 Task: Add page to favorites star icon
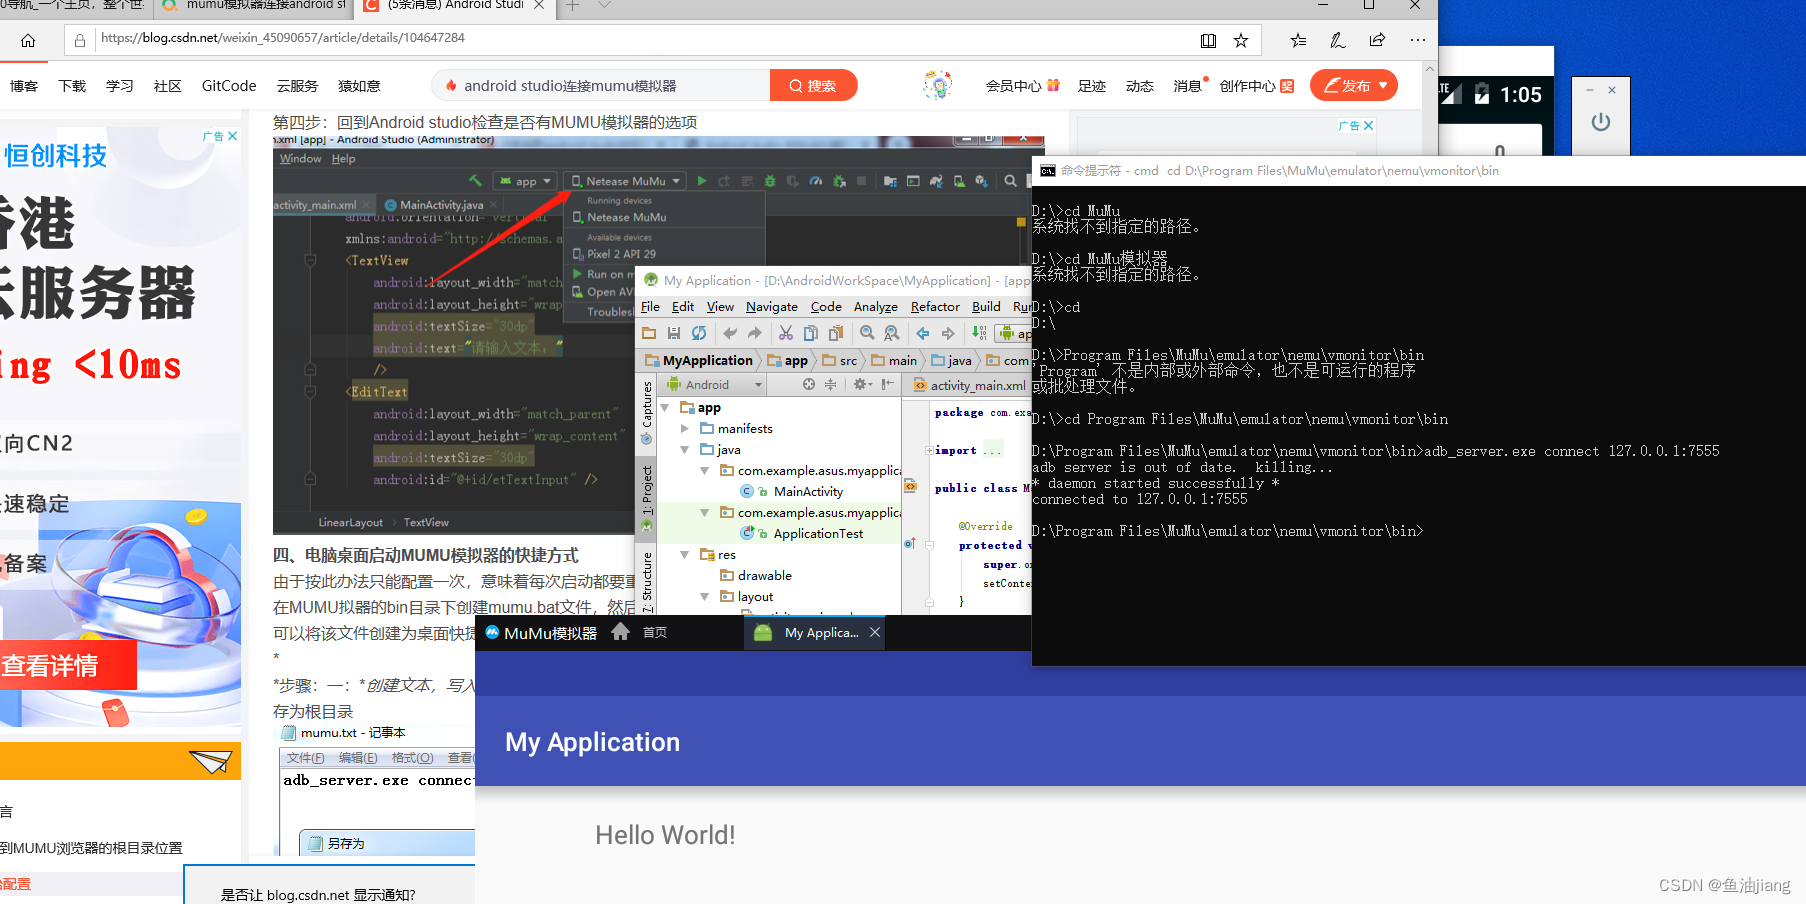1241,41
